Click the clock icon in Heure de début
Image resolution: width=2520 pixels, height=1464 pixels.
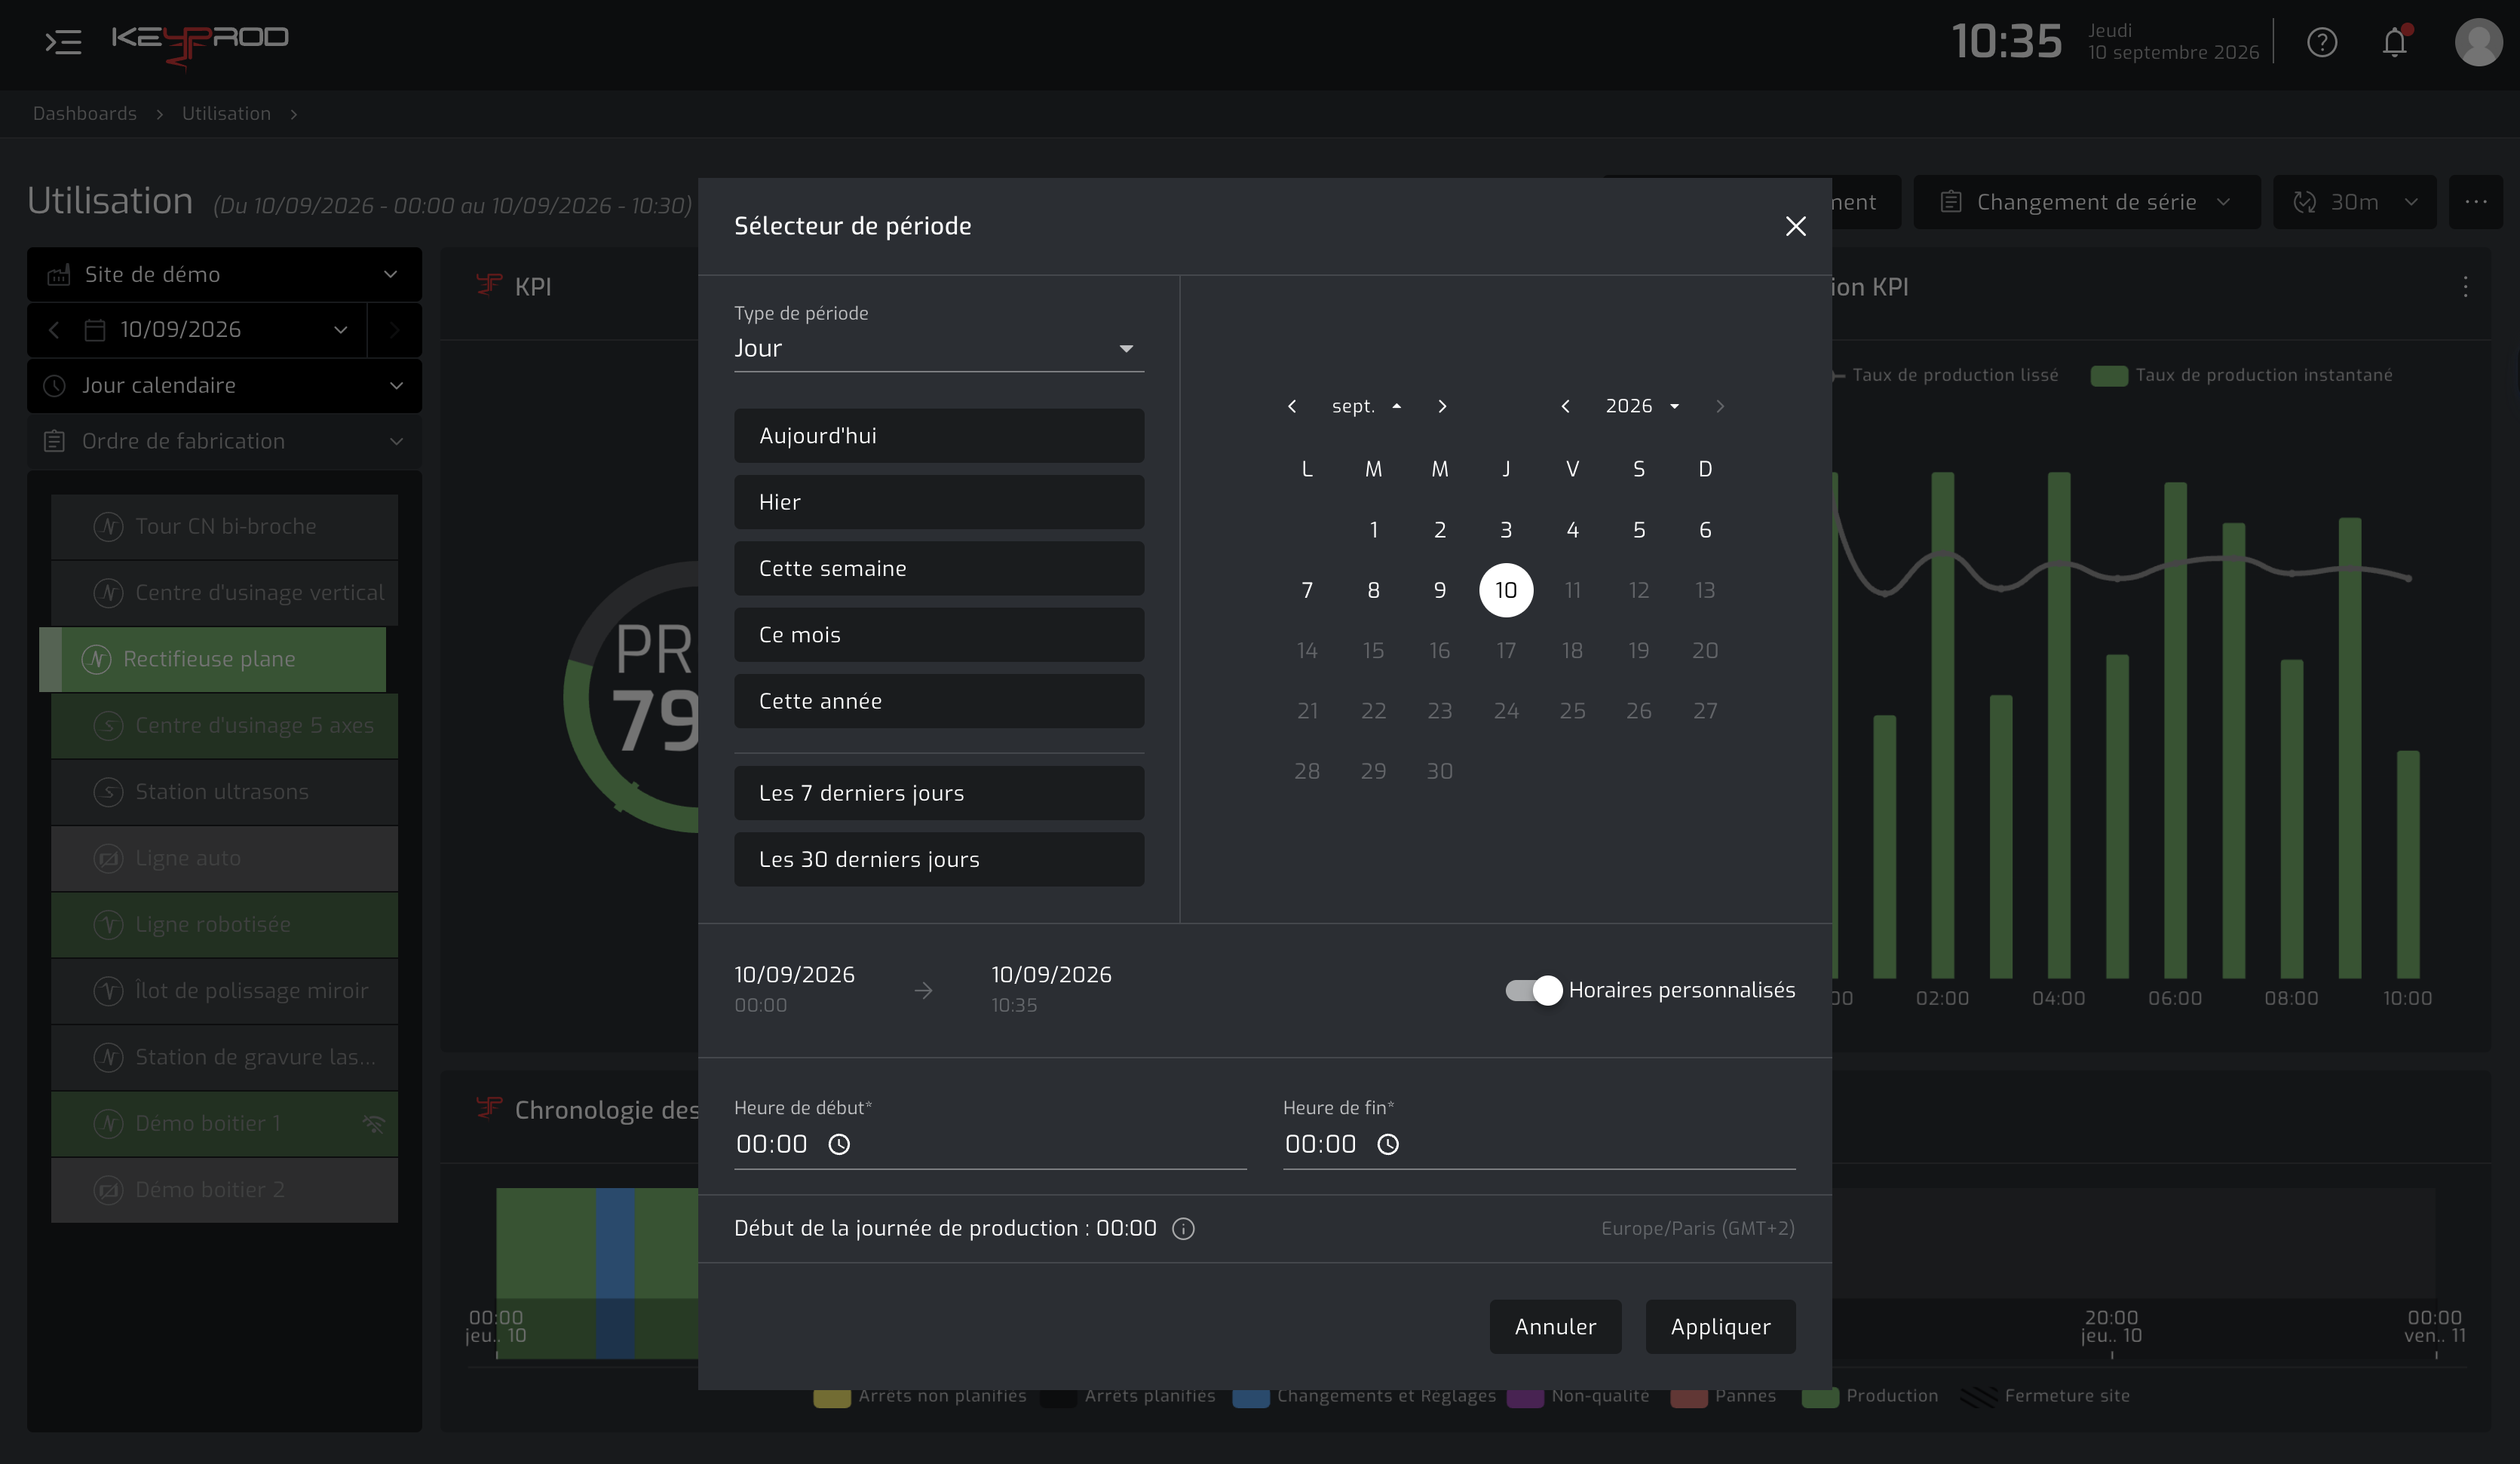pyautogui.click(x=839, y=1144)
